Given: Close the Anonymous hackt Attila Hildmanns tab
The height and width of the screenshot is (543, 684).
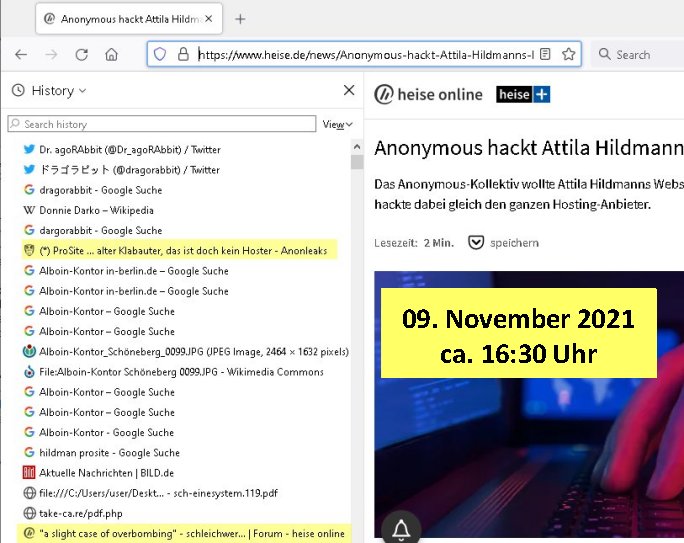Looking at the screenshot, I should coord(209,19).
